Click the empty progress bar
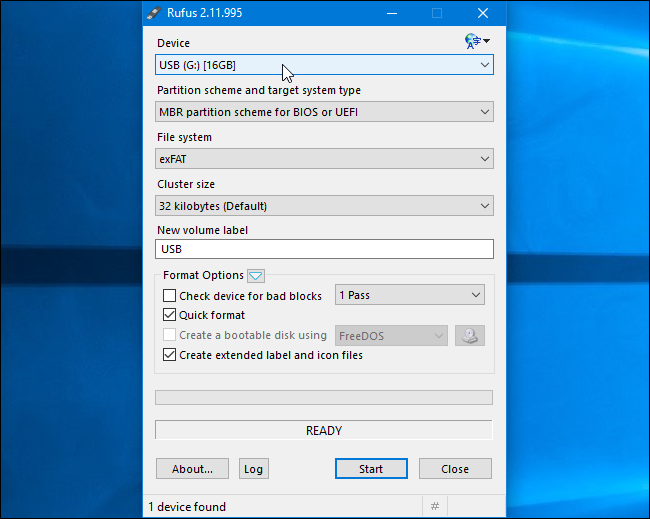The image size is (650, 519). coord(324,397)
